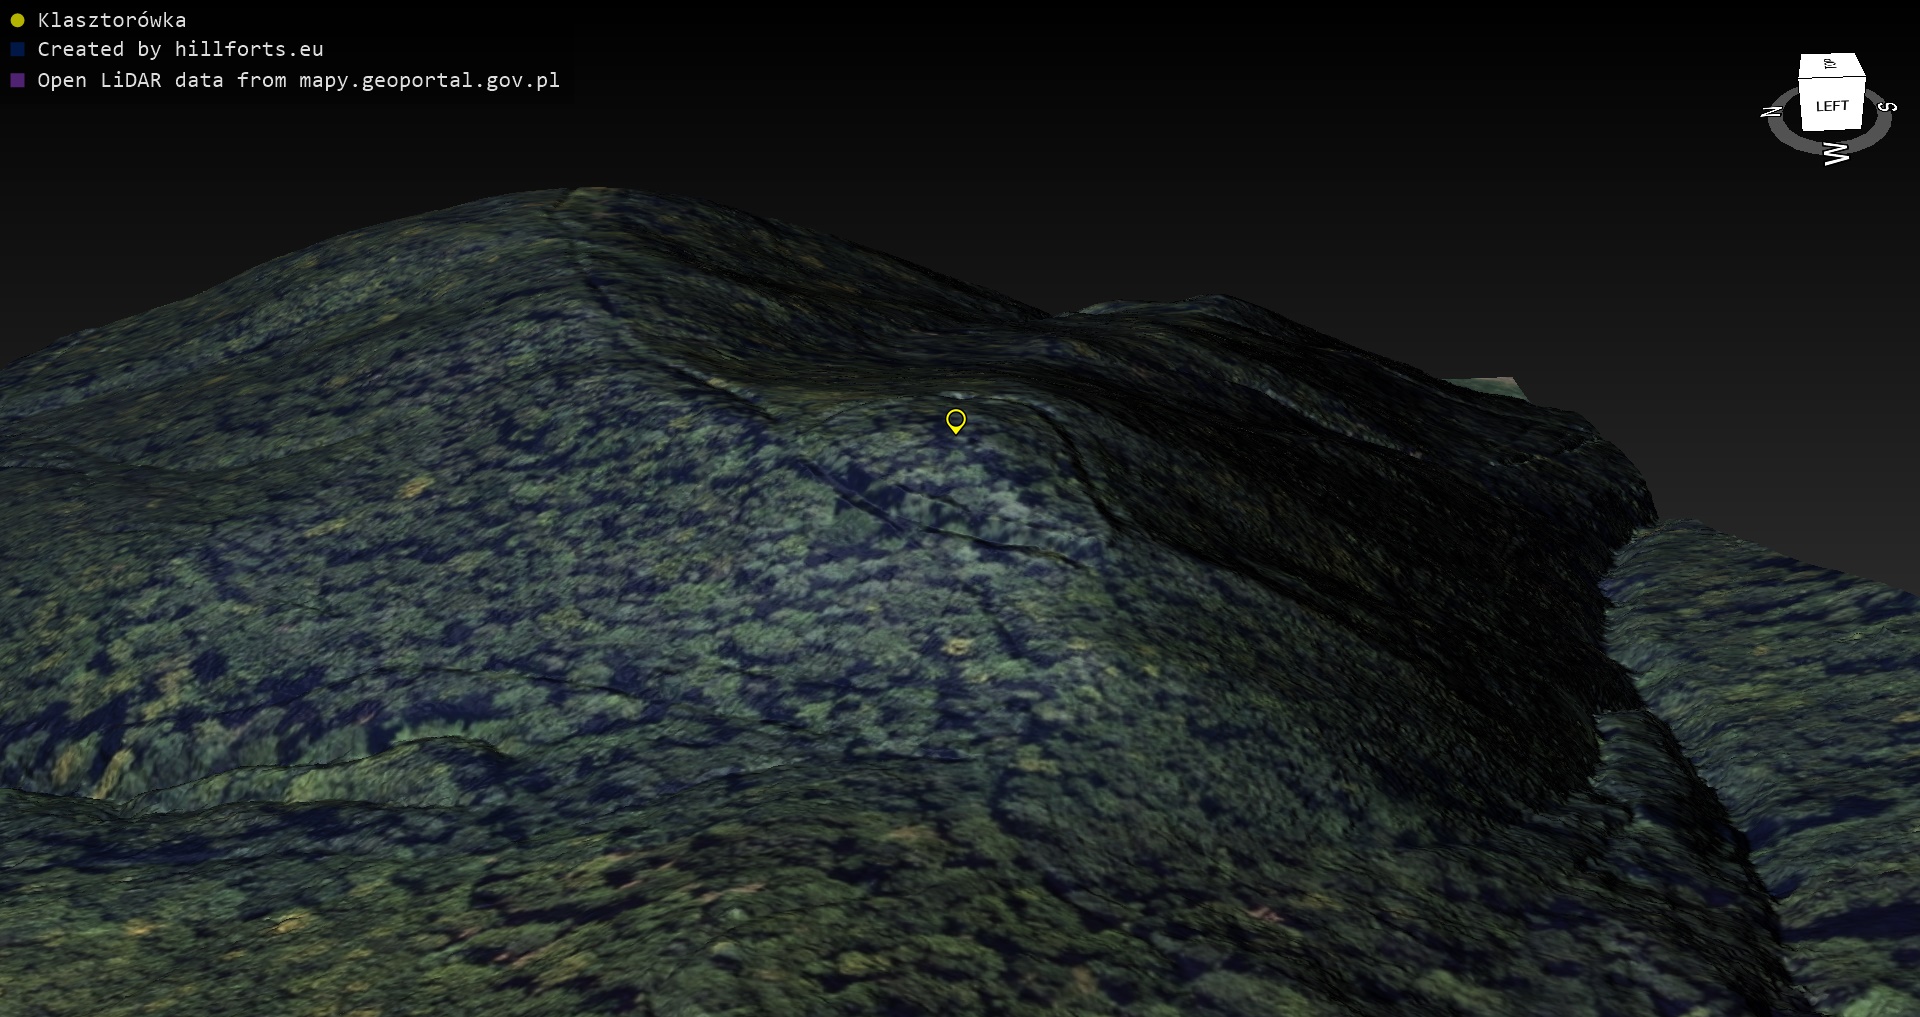This screenshot has height=1017, width=1920.
Task: Click the forest canopy in the bottom-left foreground
Action: (200, 900)
